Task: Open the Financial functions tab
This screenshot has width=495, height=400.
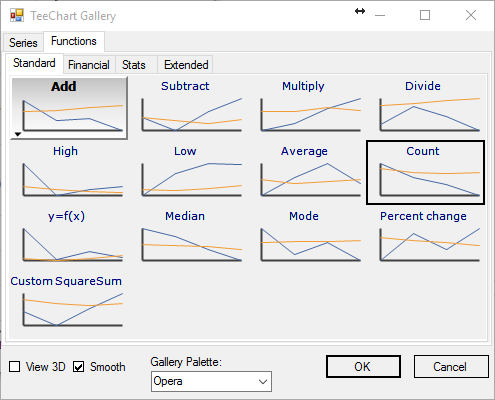Action: coord(89,65)
